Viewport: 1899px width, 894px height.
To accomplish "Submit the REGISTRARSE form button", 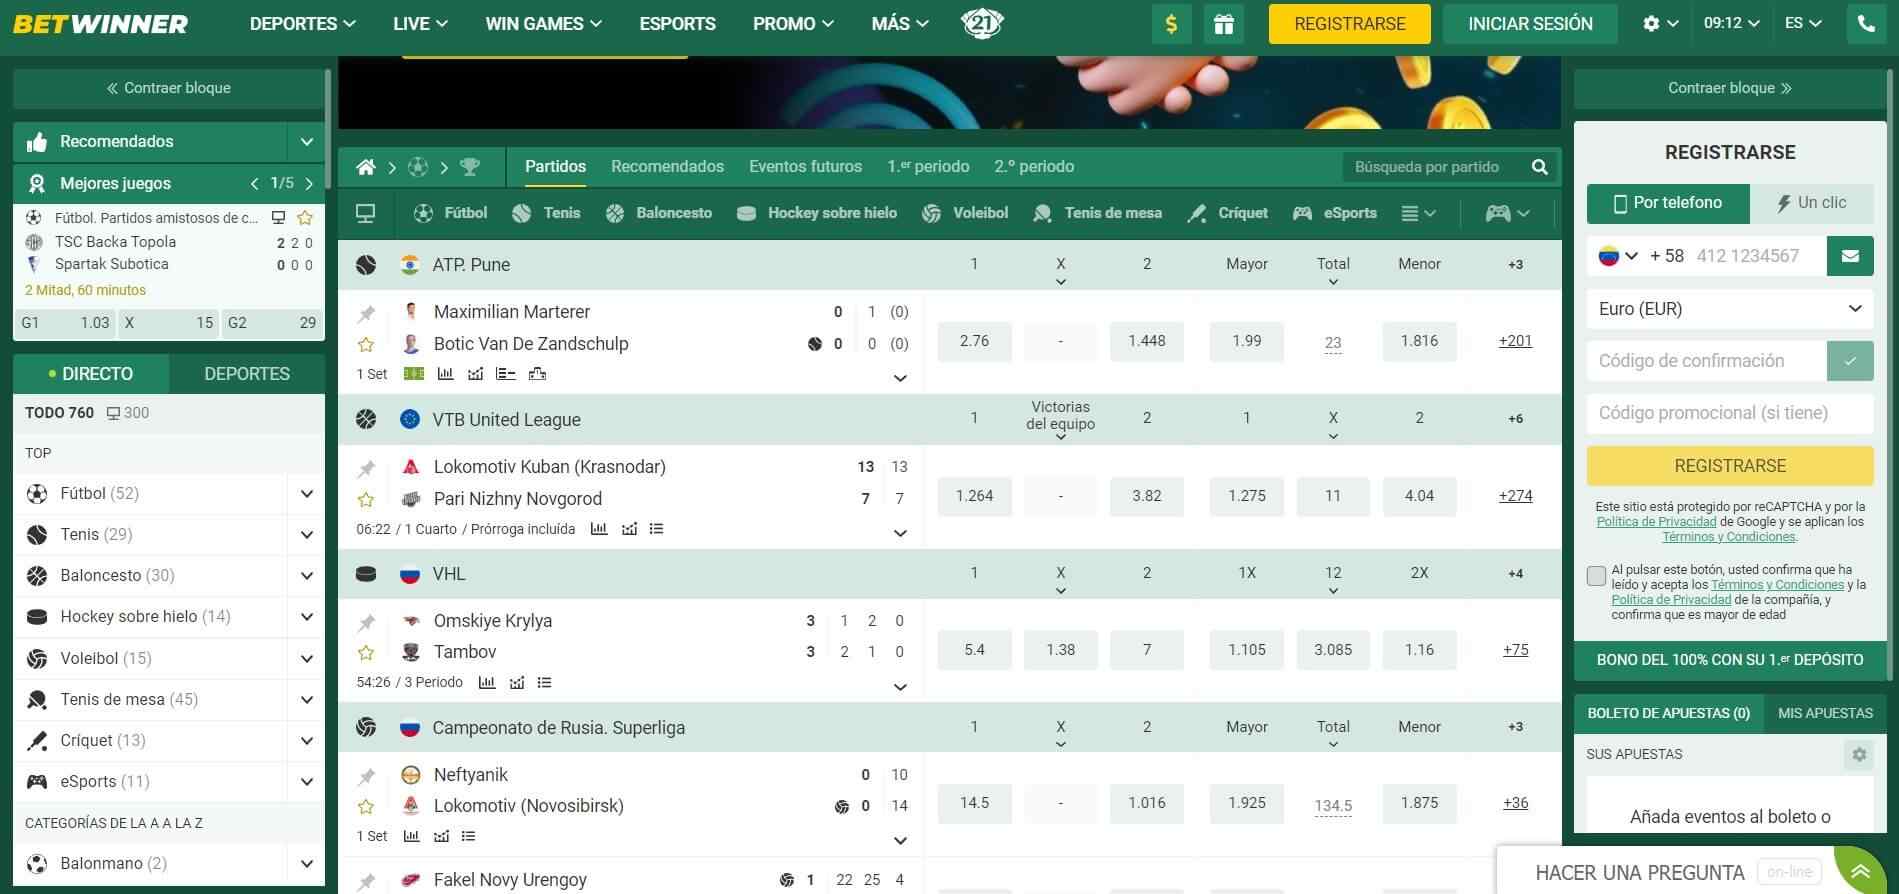I will tap(1730, 466).
